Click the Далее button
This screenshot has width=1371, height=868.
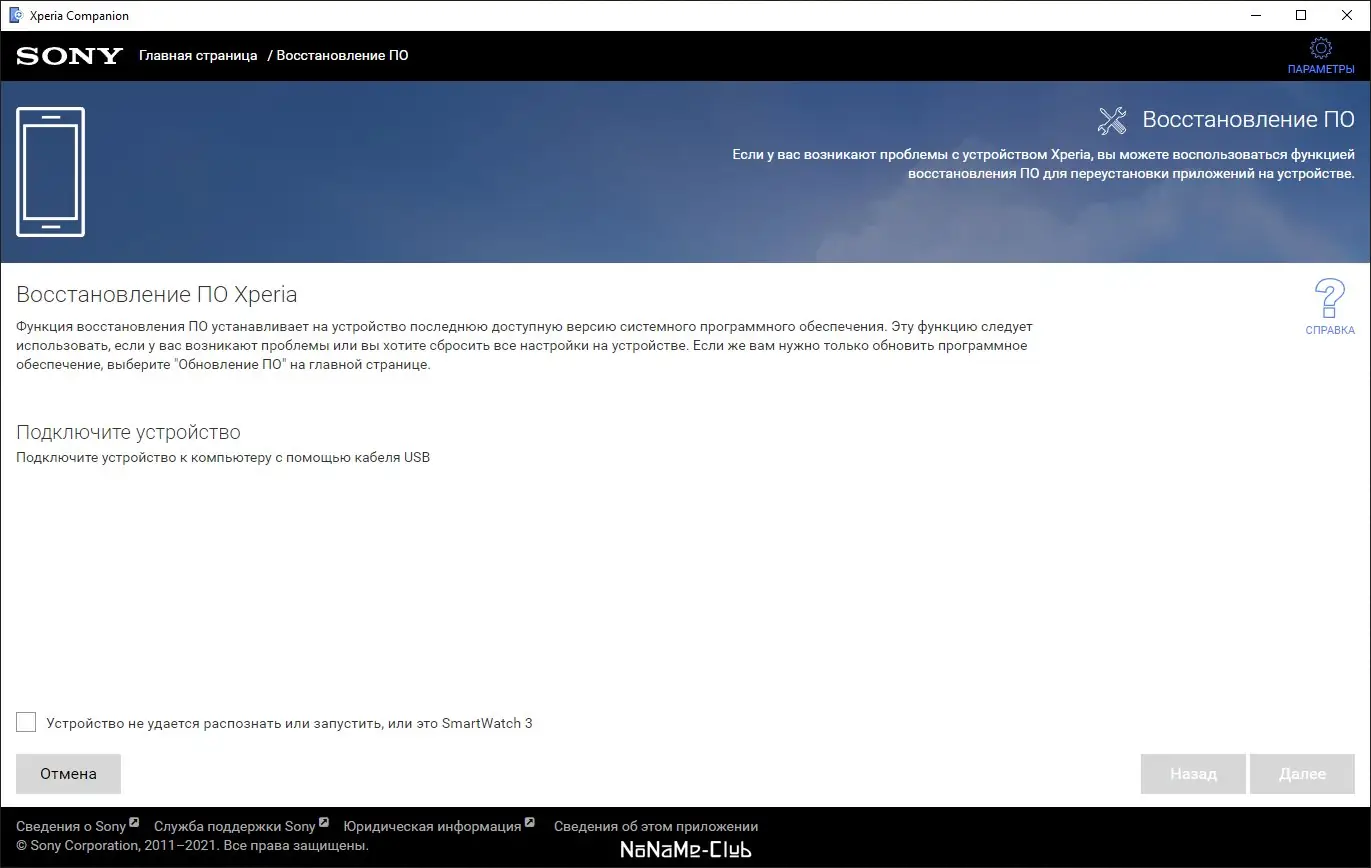(1302, 774)
